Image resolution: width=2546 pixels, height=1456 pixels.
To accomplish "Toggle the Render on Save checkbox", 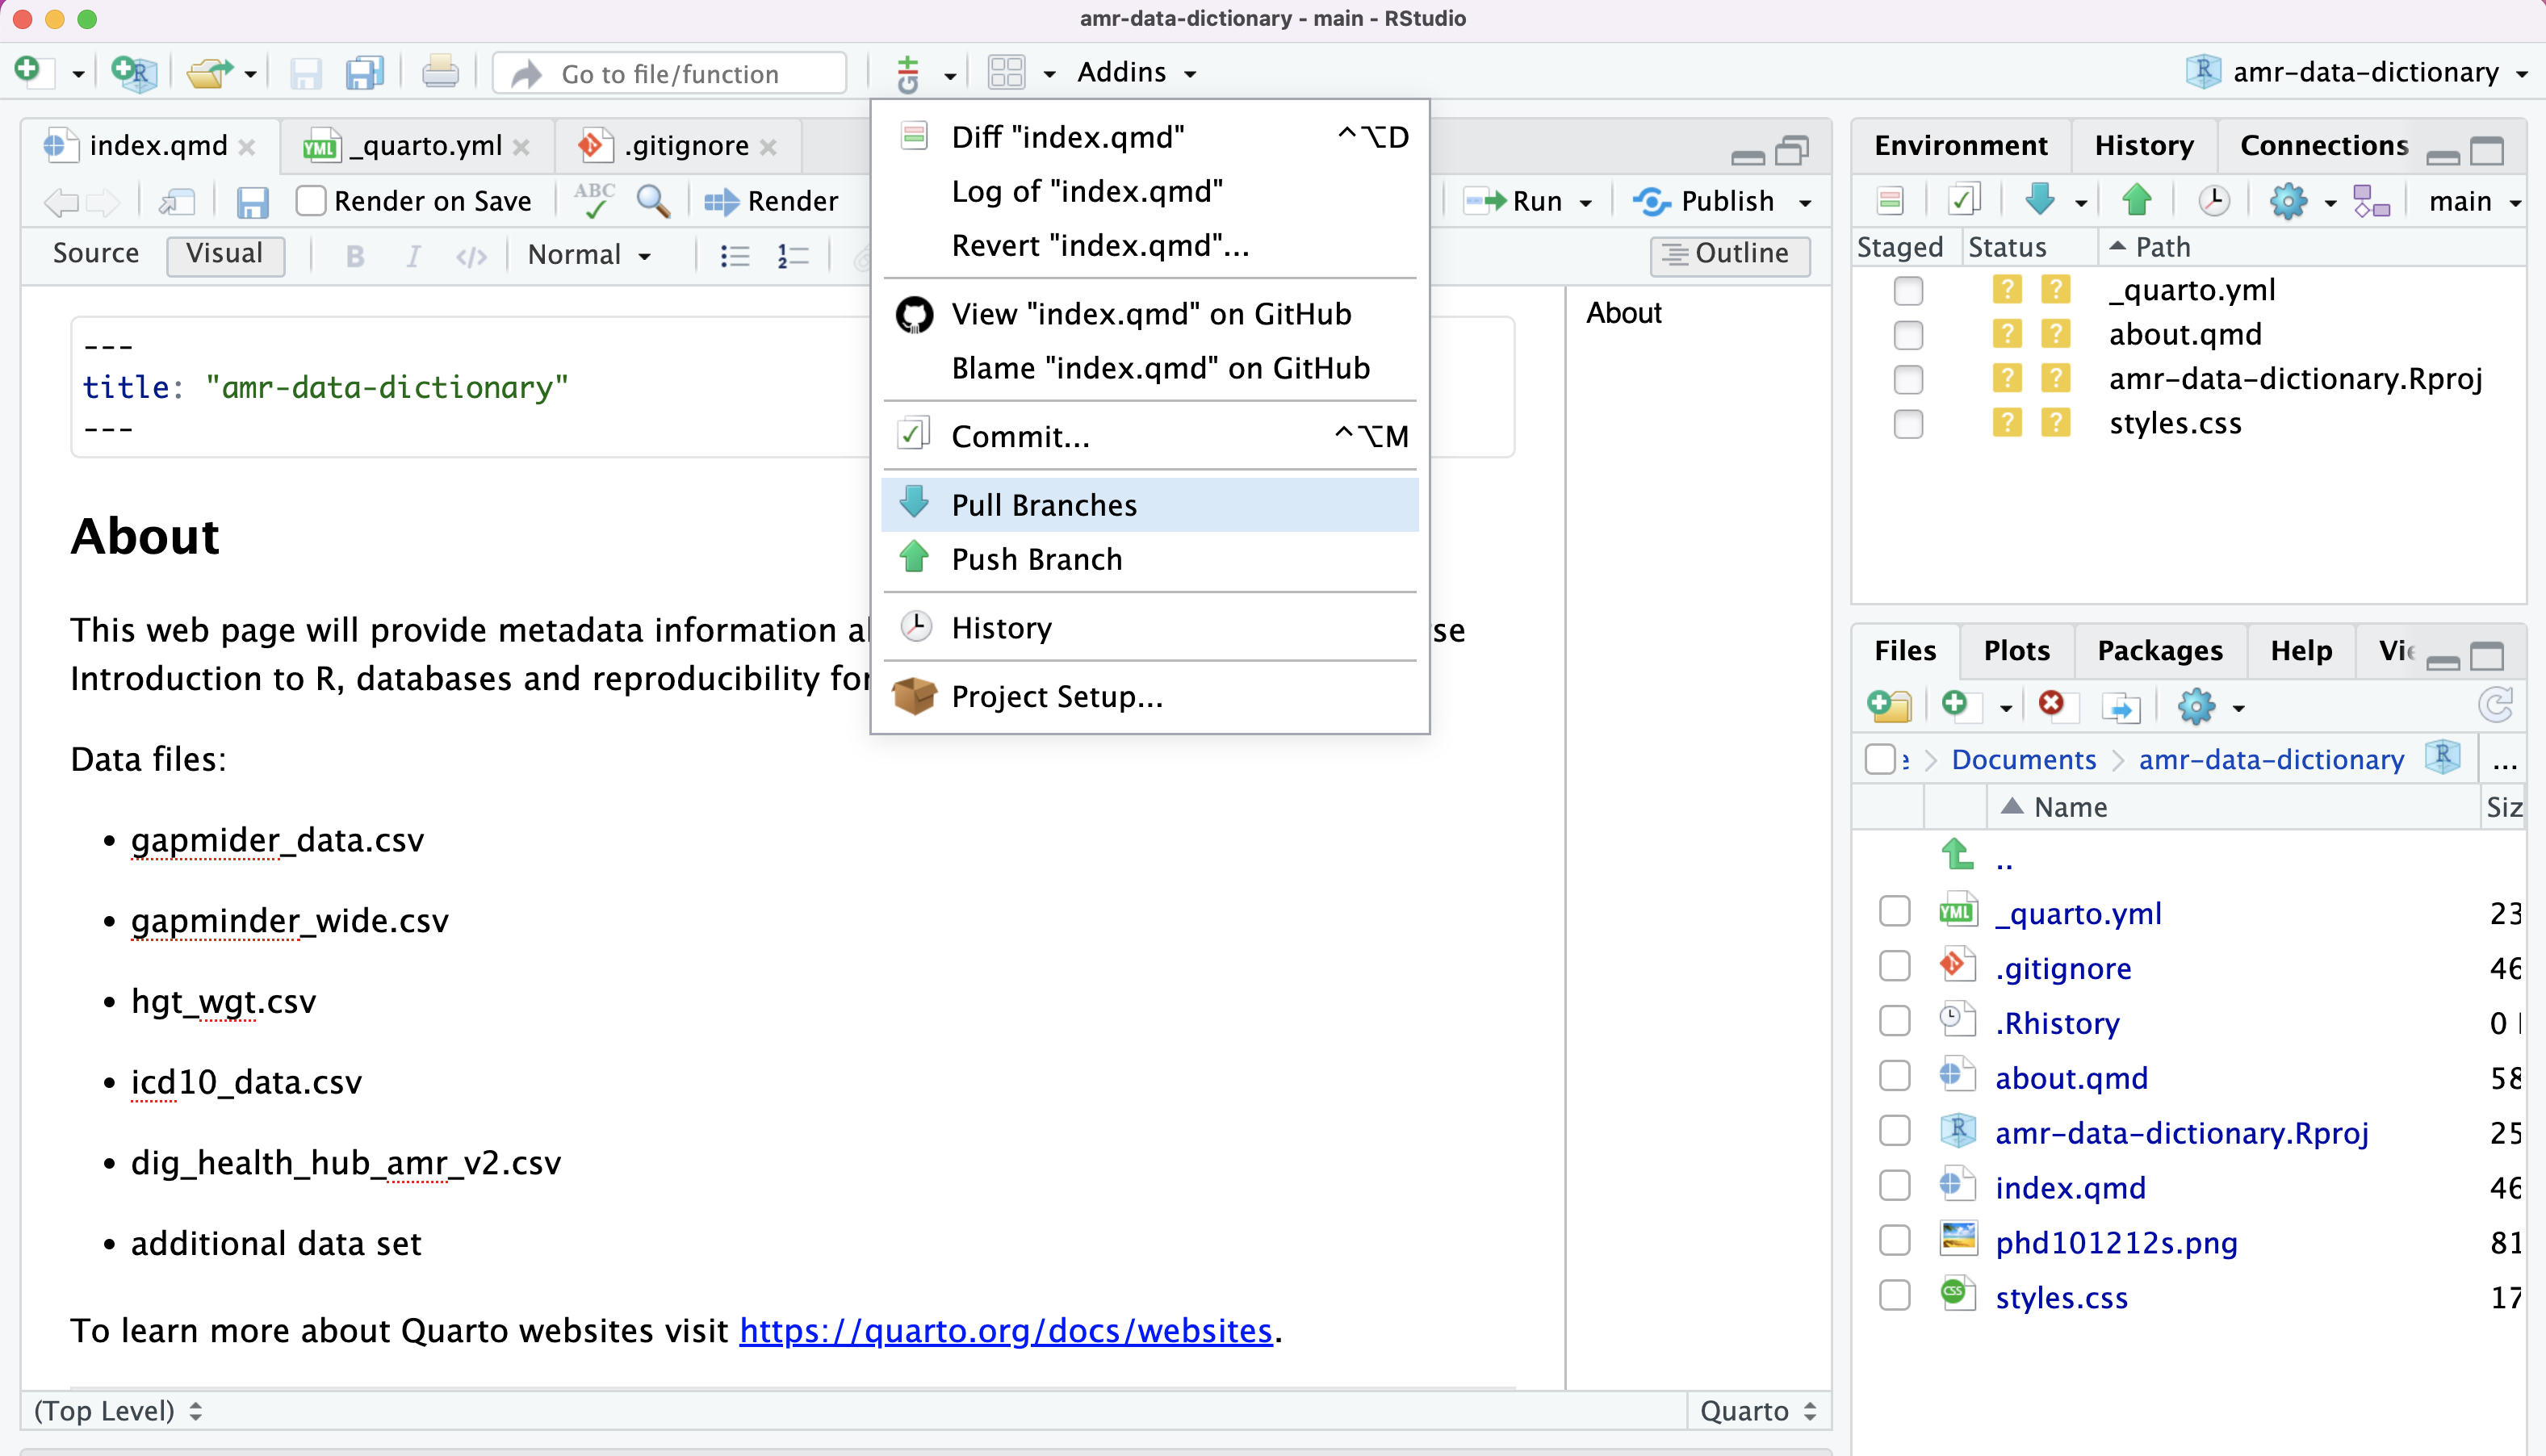I will click(x=311, y=201).
